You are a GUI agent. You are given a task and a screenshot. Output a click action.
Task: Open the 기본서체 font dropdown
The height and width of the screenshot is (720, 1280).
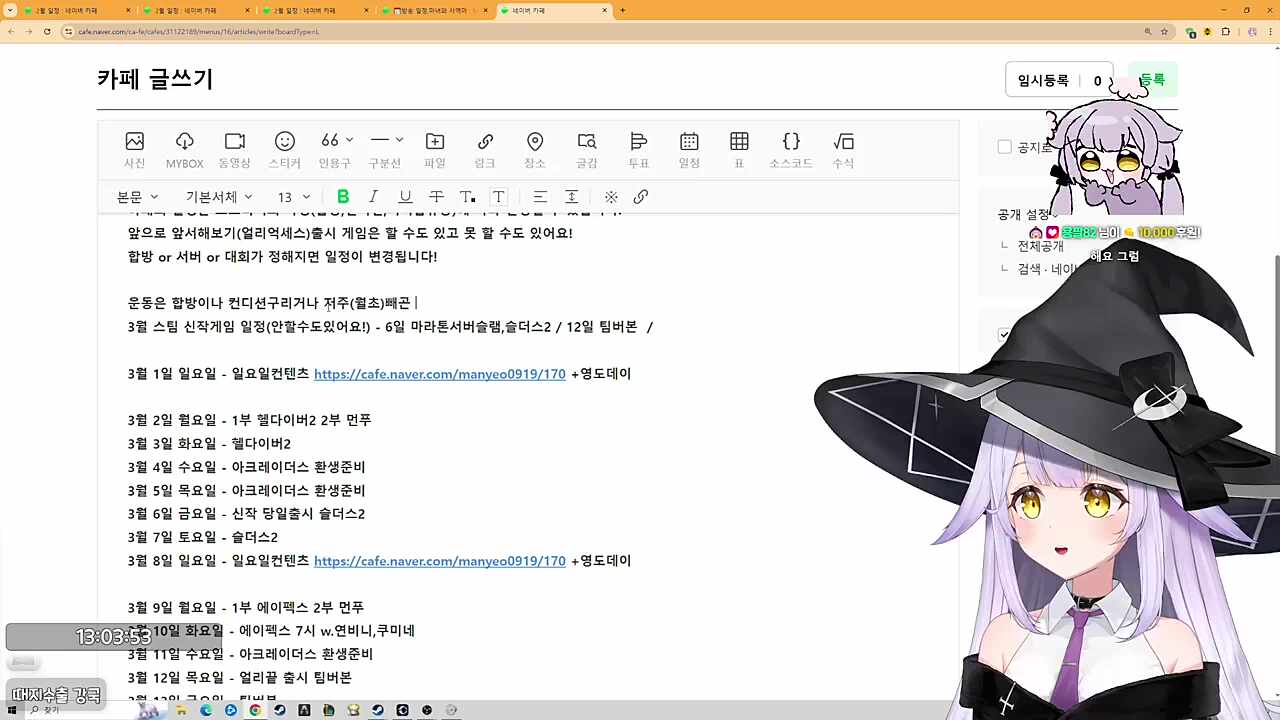pos(216,197)
